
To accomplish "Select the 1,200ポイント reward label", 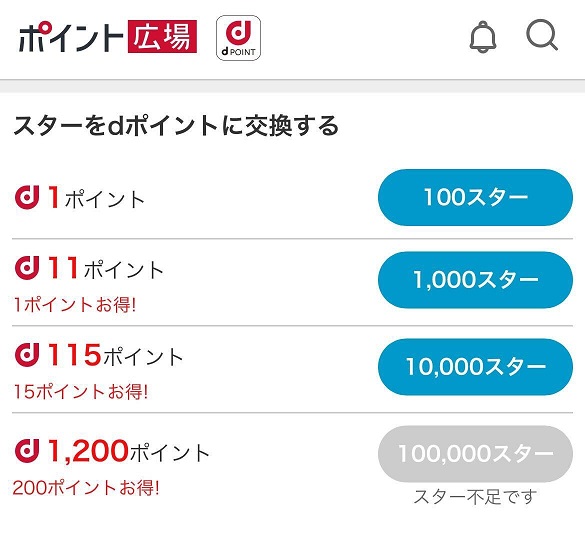I will tap(129, 451).
